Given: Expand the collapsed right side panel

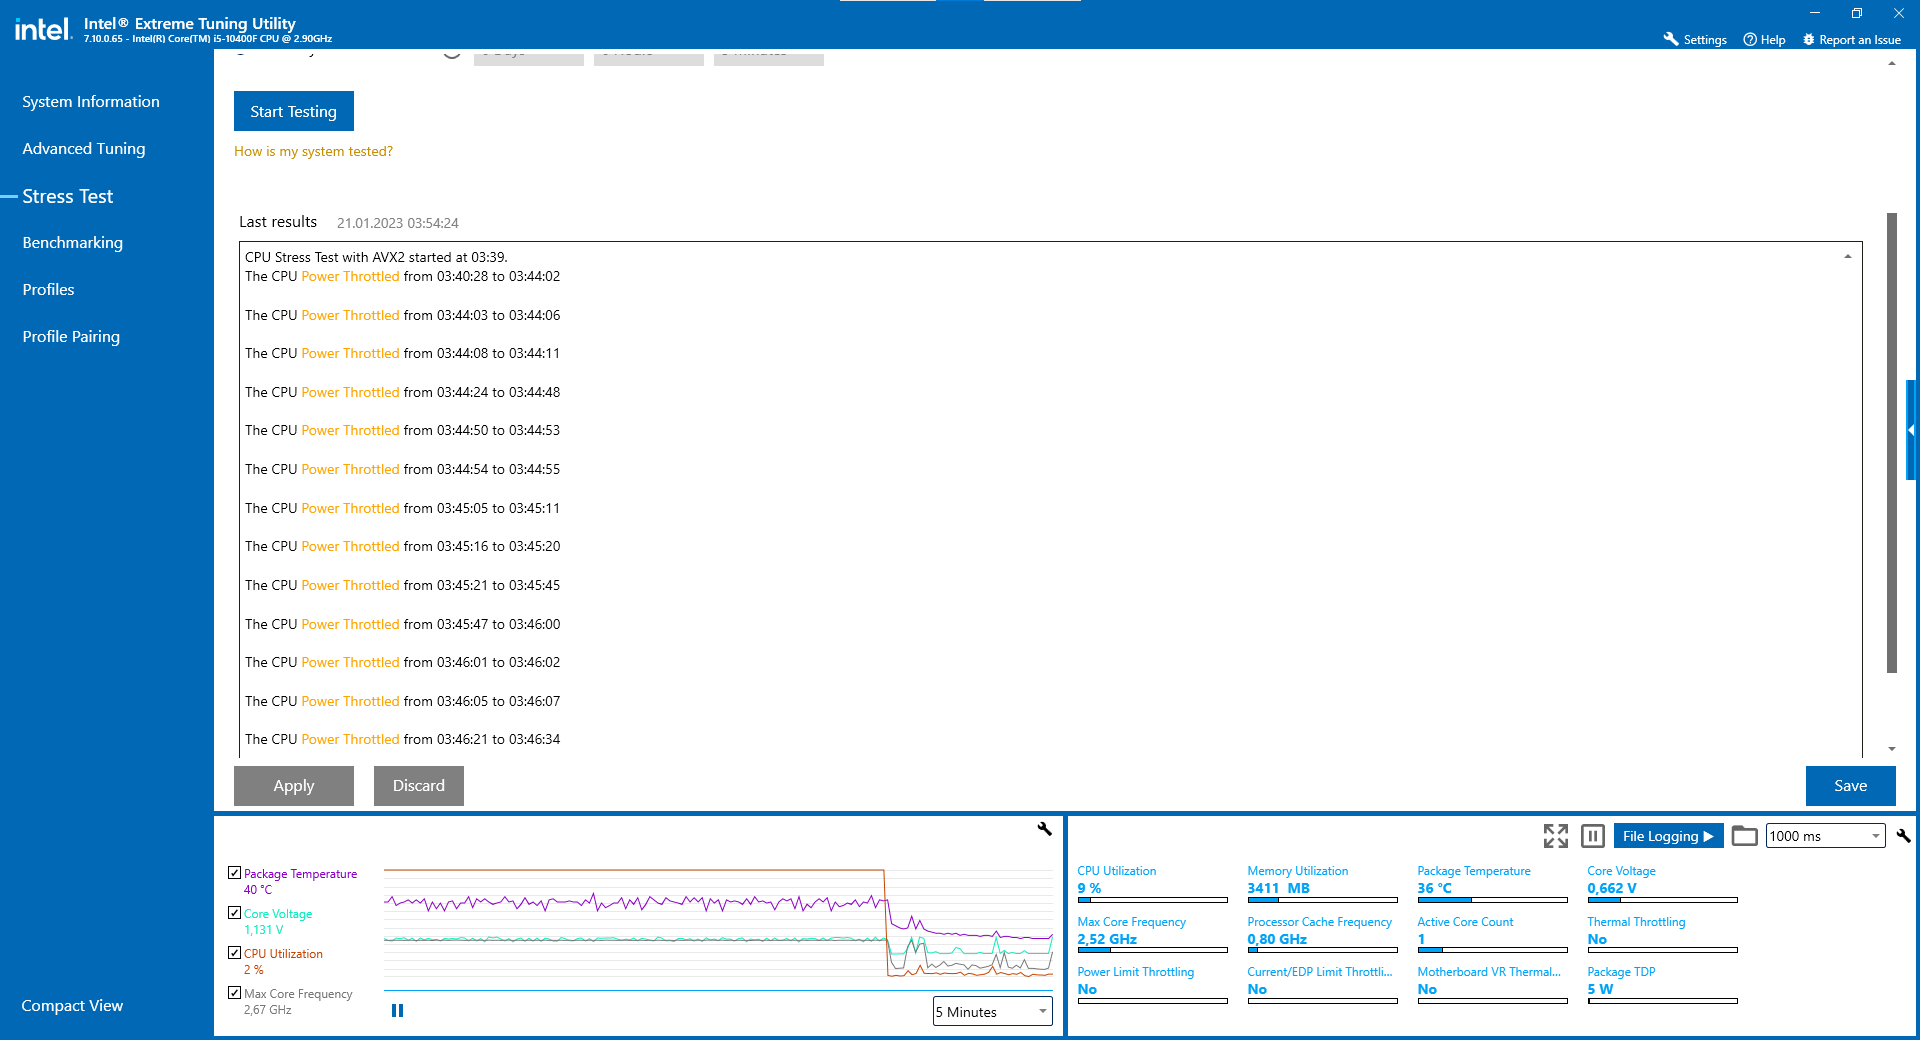Looking at the screenshot, I should click(x=1912, y=430).
